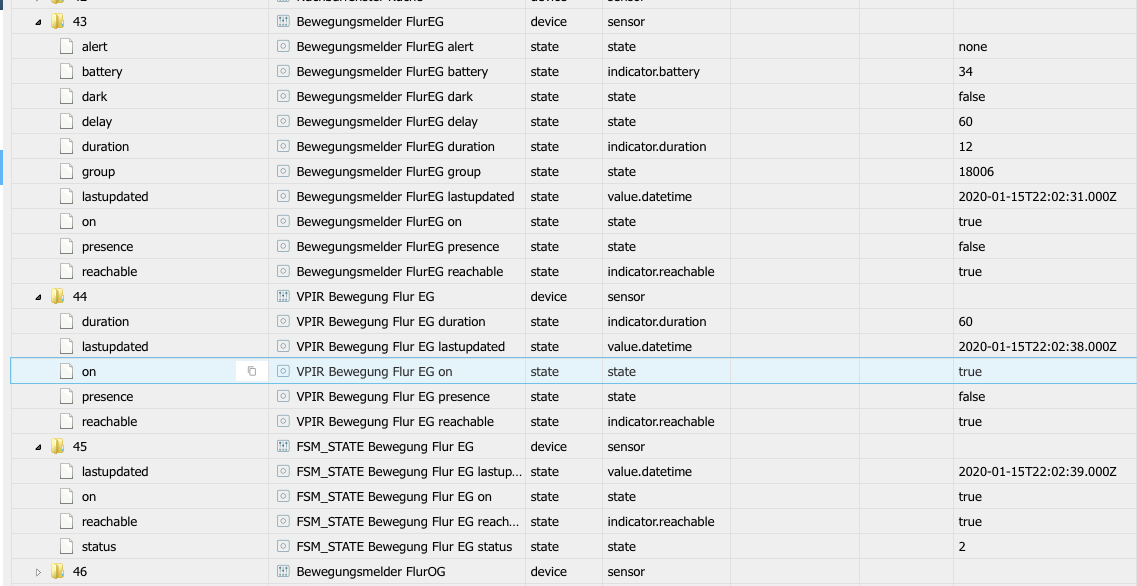Click state icon of Bewegungsmelder FlurEG battery
The height and width of the screenshot is (586, 1137).
(x=283, y=72)
